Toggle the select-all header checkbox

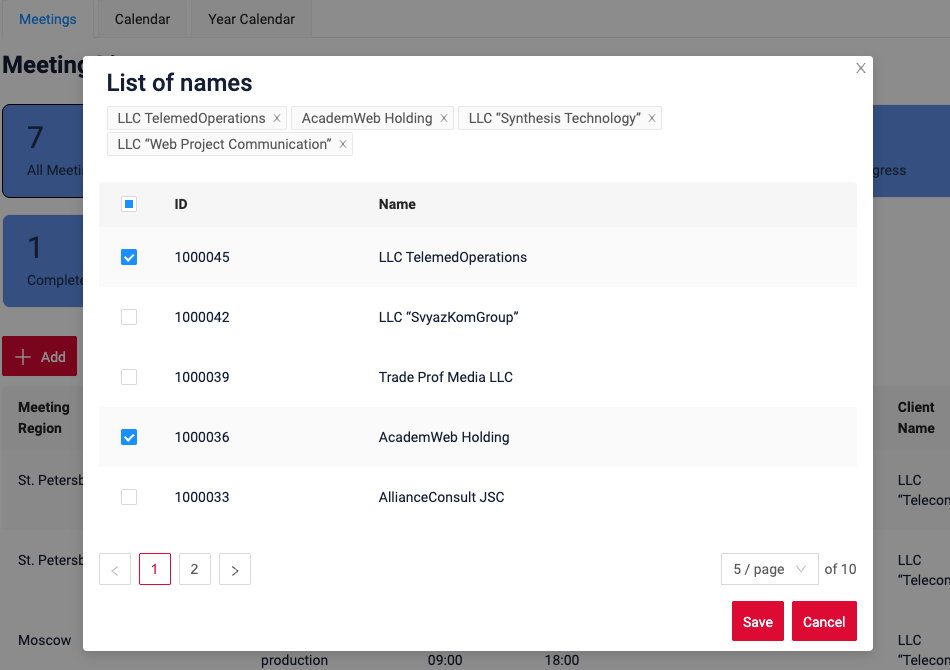[x=129, y=204]
